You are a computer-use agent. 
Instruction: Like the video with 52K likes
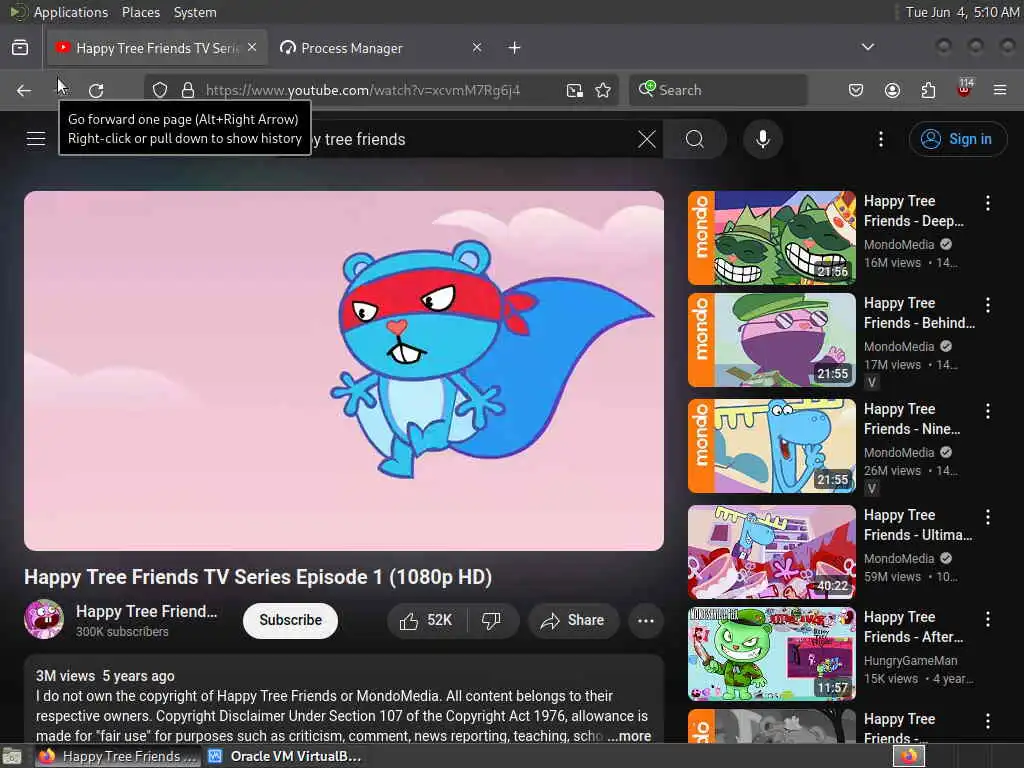point(427,620)
